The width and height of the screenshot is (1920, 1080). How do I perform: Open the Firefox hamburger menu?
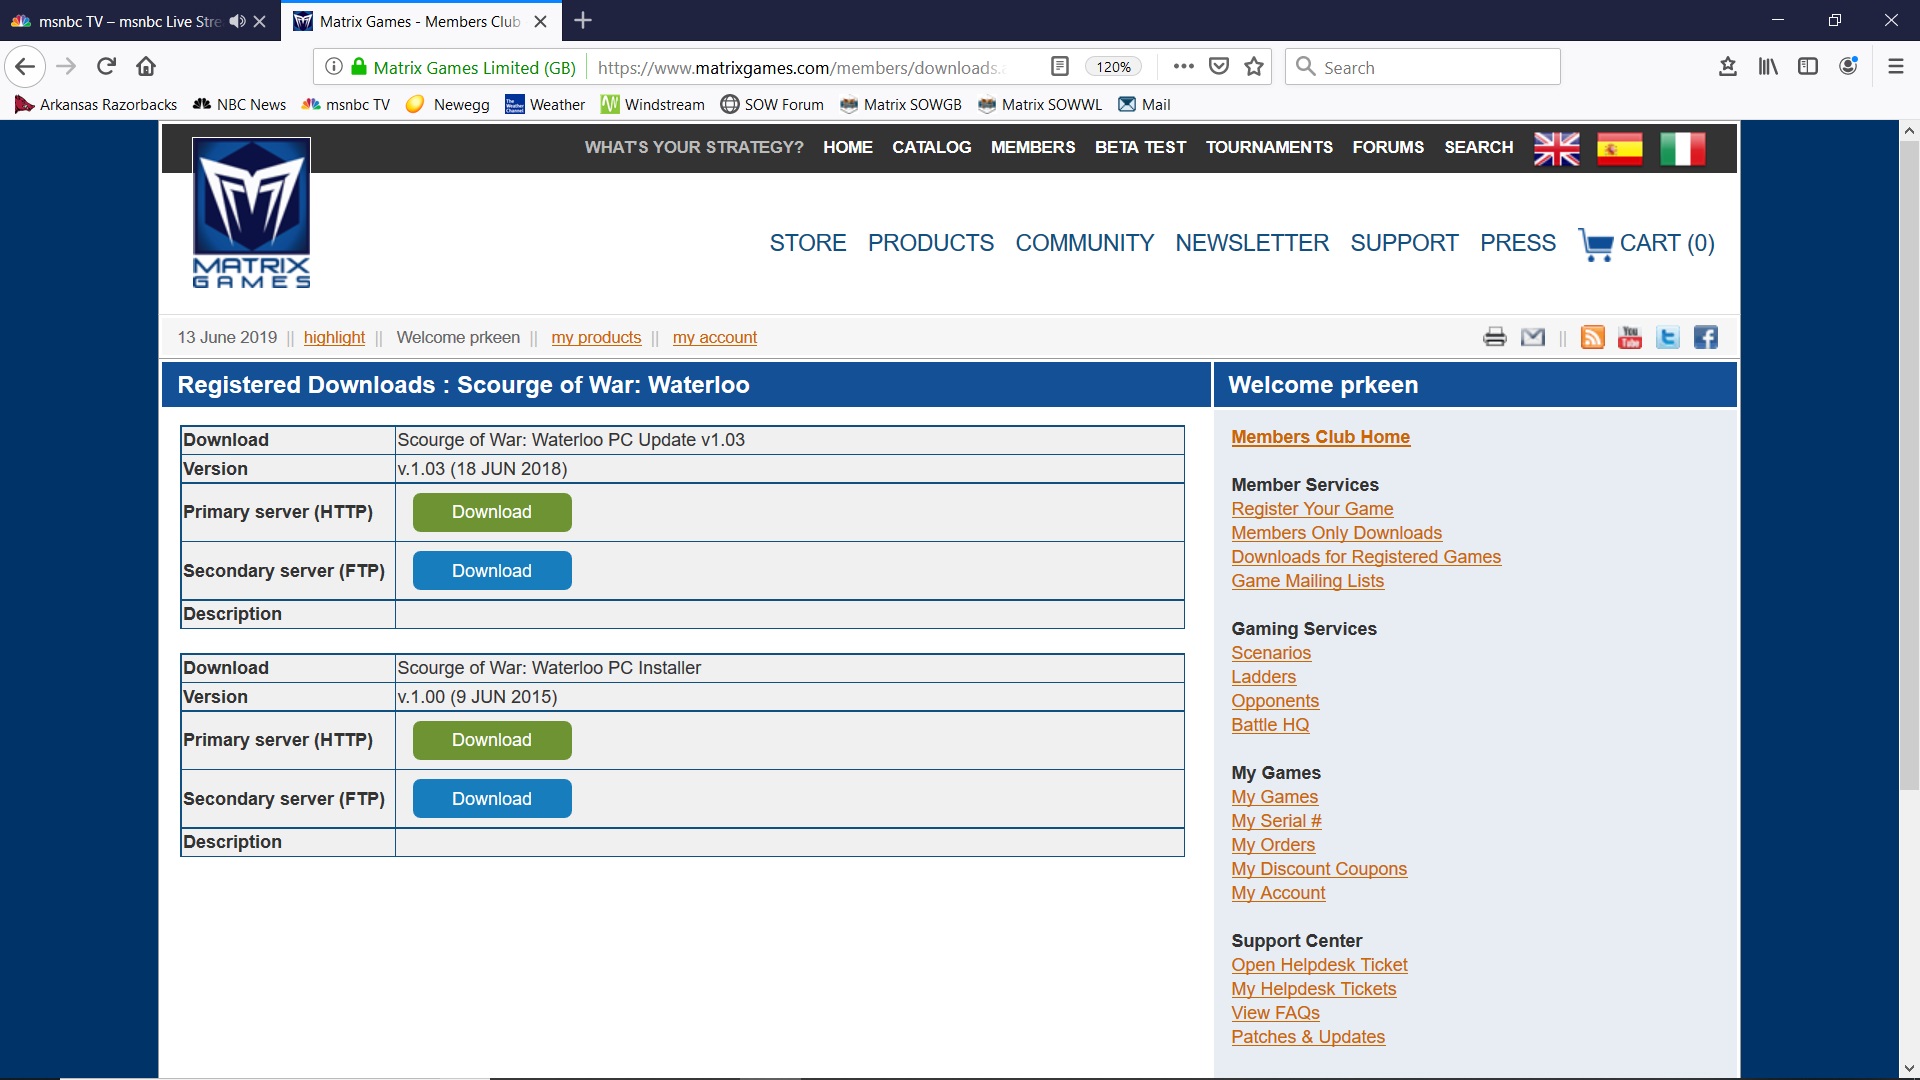point(1895,67)
